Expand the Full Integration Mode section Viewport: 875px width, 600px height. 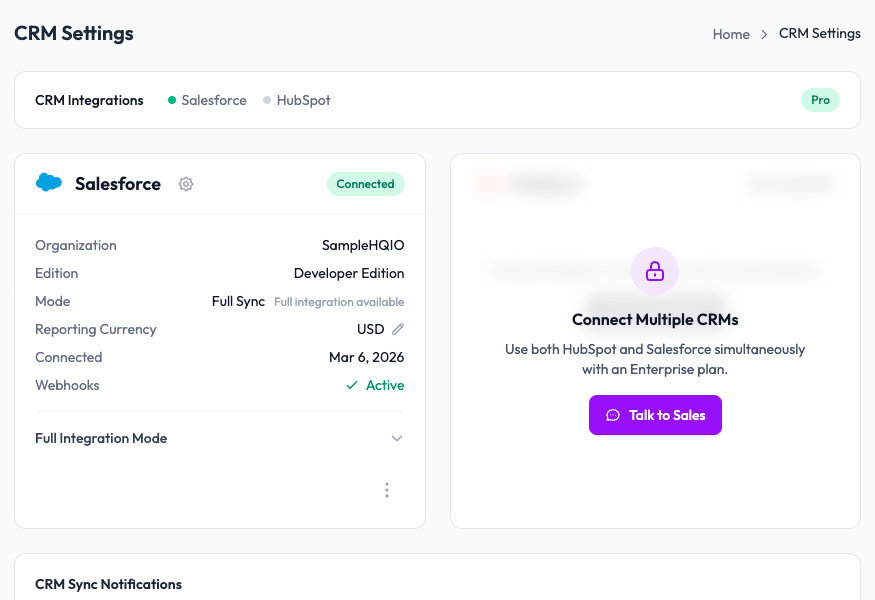coord(397,438)
